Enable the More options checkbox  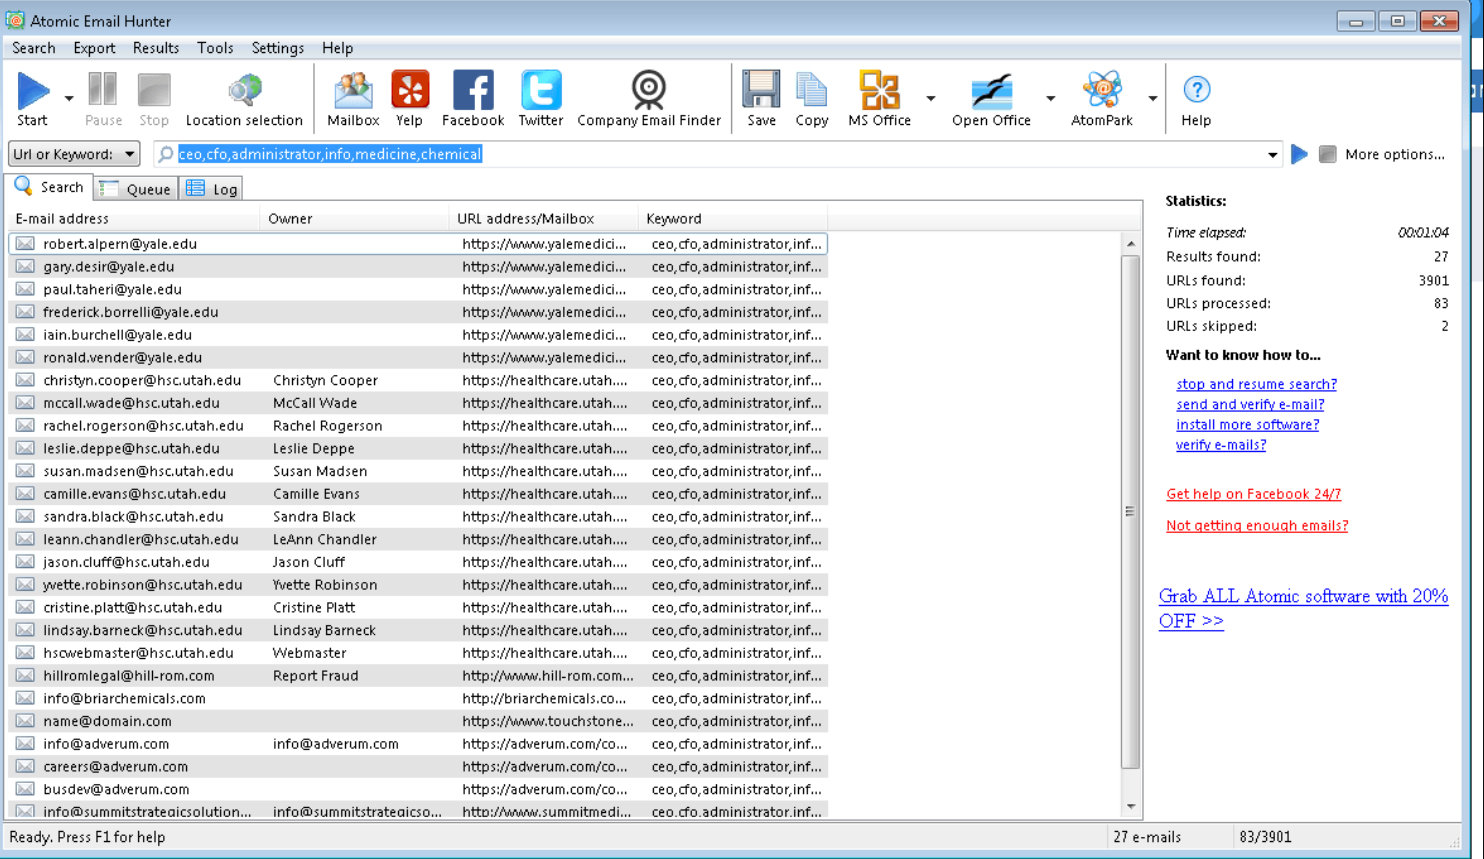tap(1327, 153)
